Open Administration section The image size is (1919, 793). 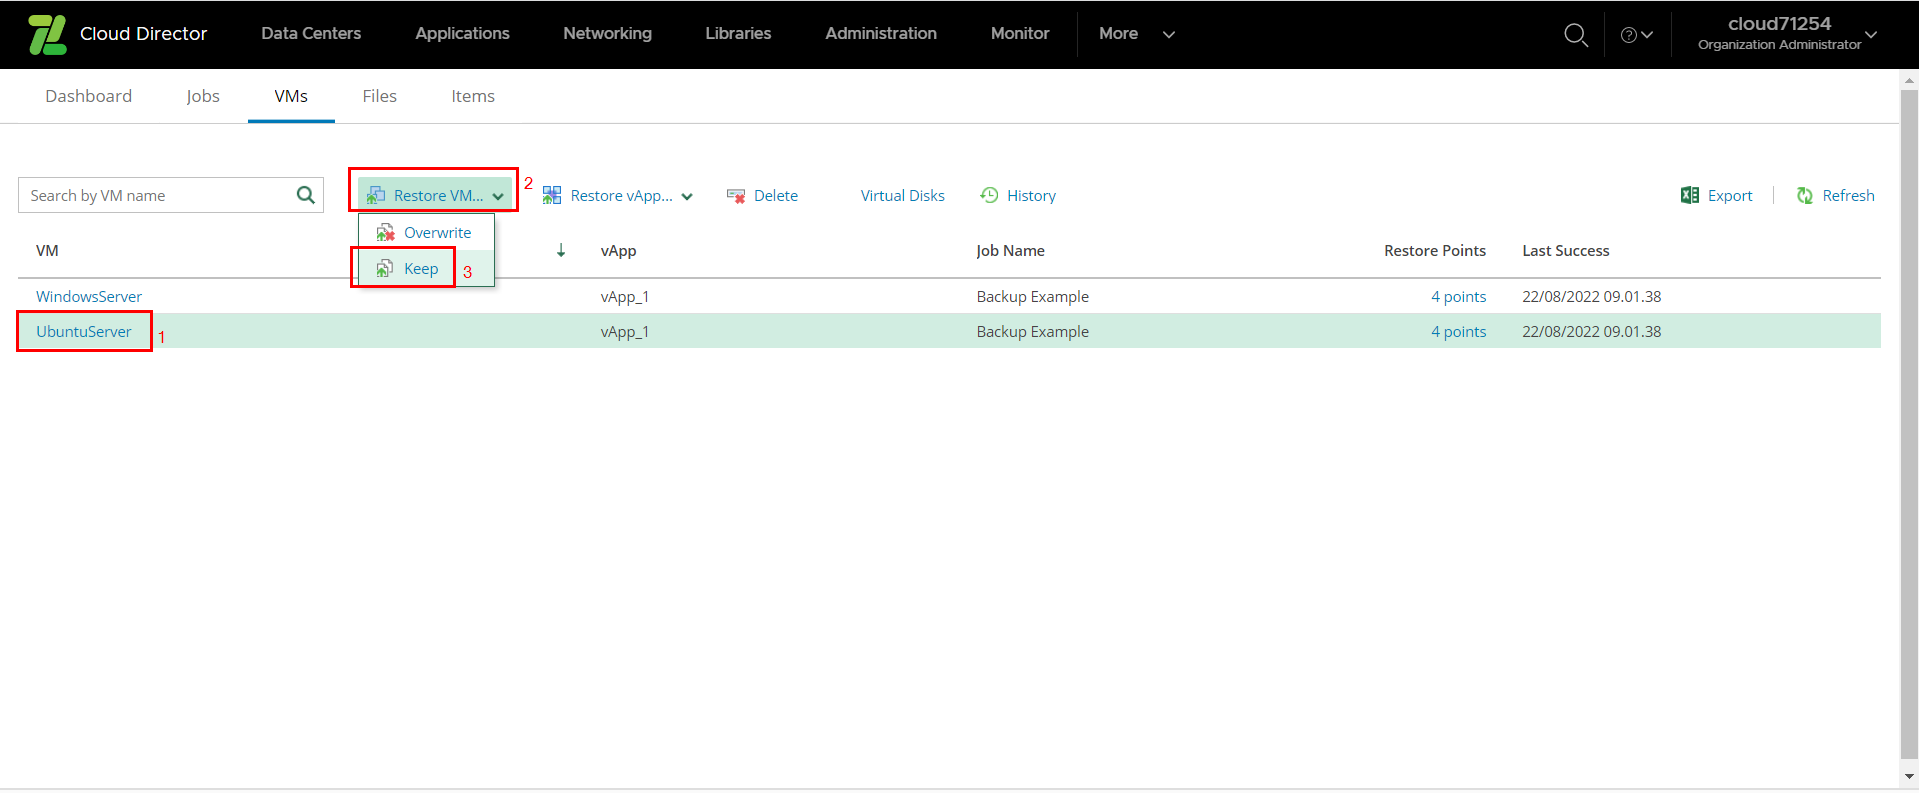(881, 34)
